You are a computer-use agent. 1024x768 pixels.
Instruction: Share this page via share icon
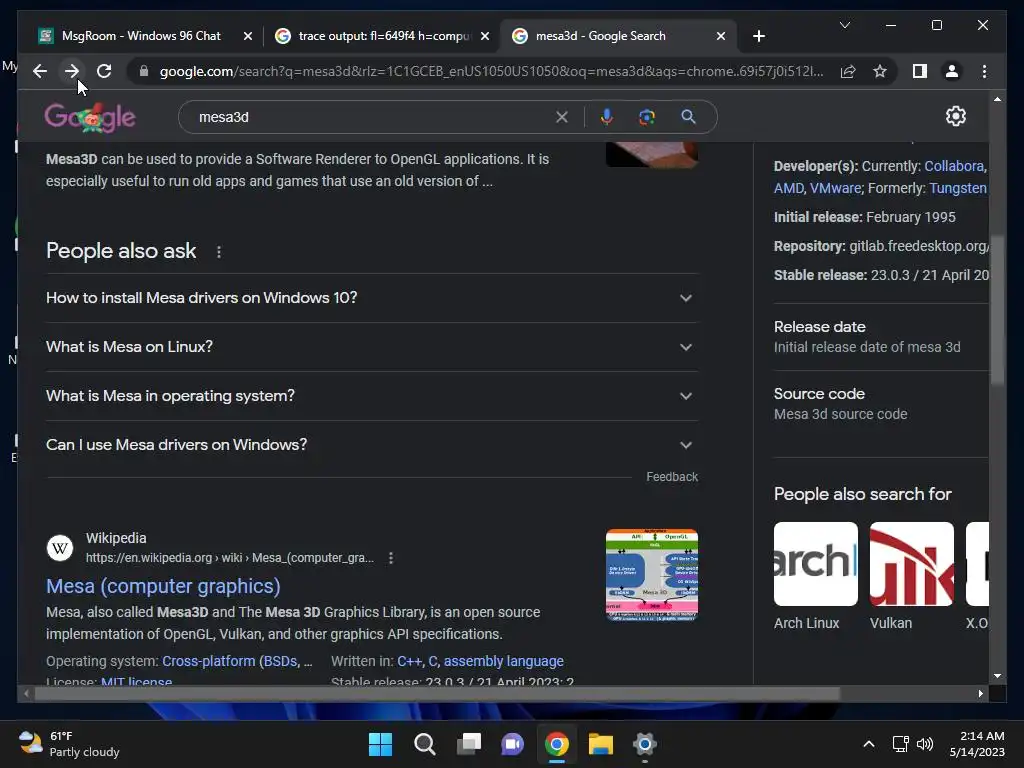848,71
